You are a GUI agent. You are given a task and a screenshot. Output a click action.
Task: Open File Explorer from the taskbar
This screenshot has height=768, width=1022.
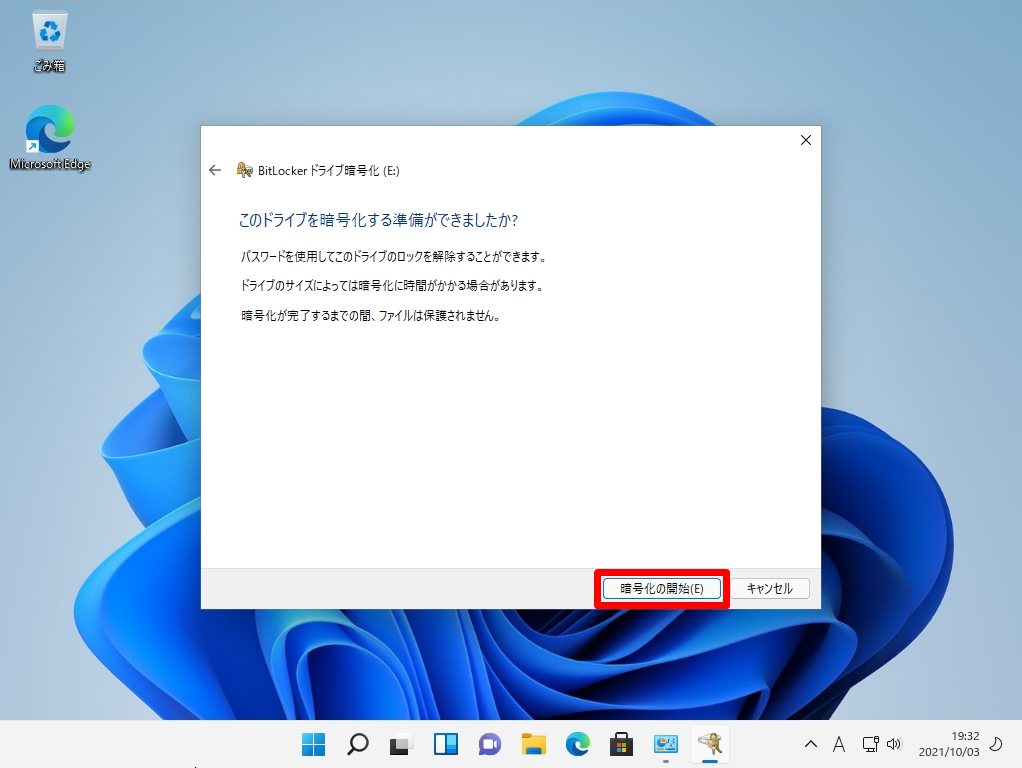[x=534, y=744]
